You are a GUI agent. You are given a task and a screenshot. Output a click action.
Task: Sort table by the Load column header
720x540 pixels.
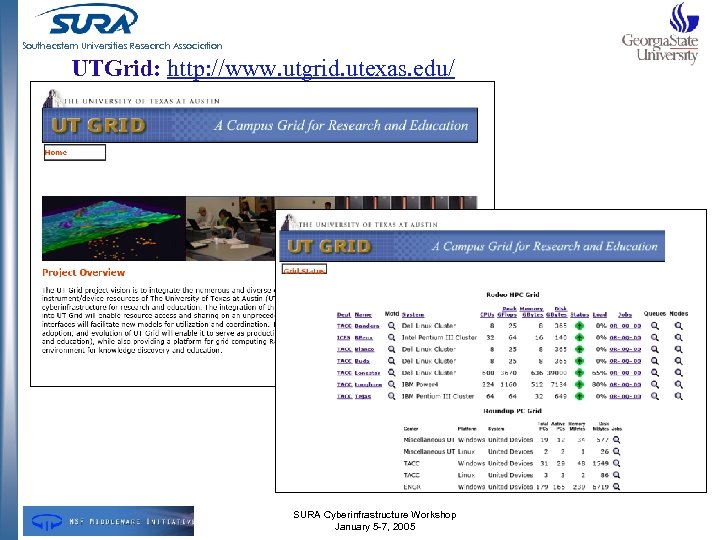coord(600,315)
